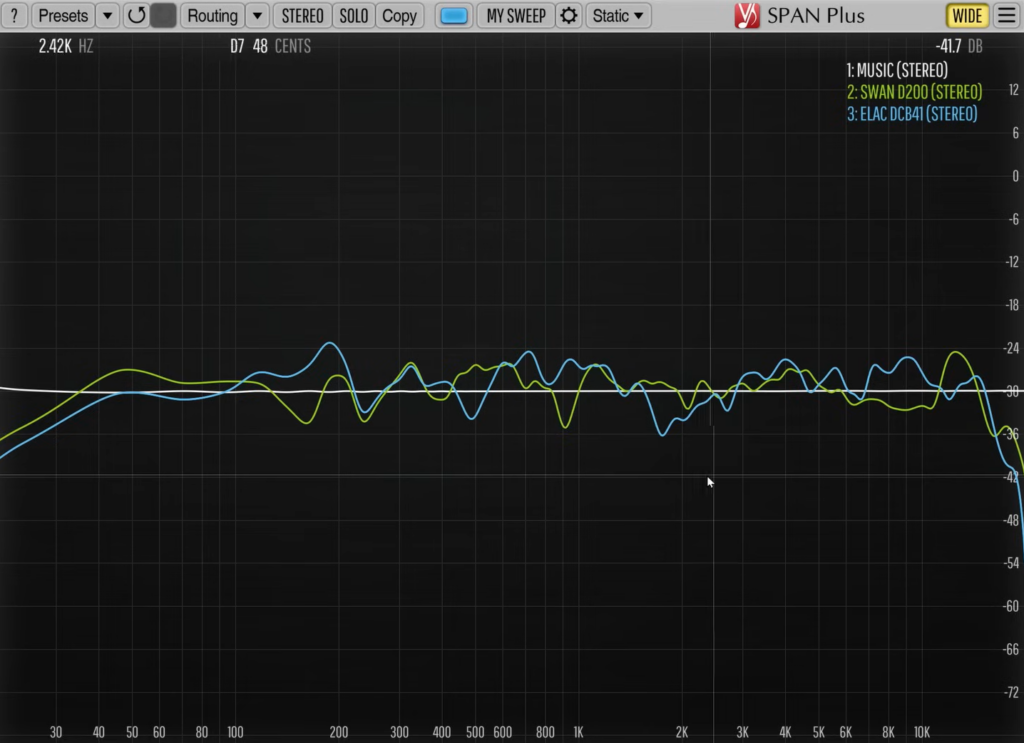Click the 2.42K HZ frequency readout
This screenshot has height=743, width=1024.
66,46
